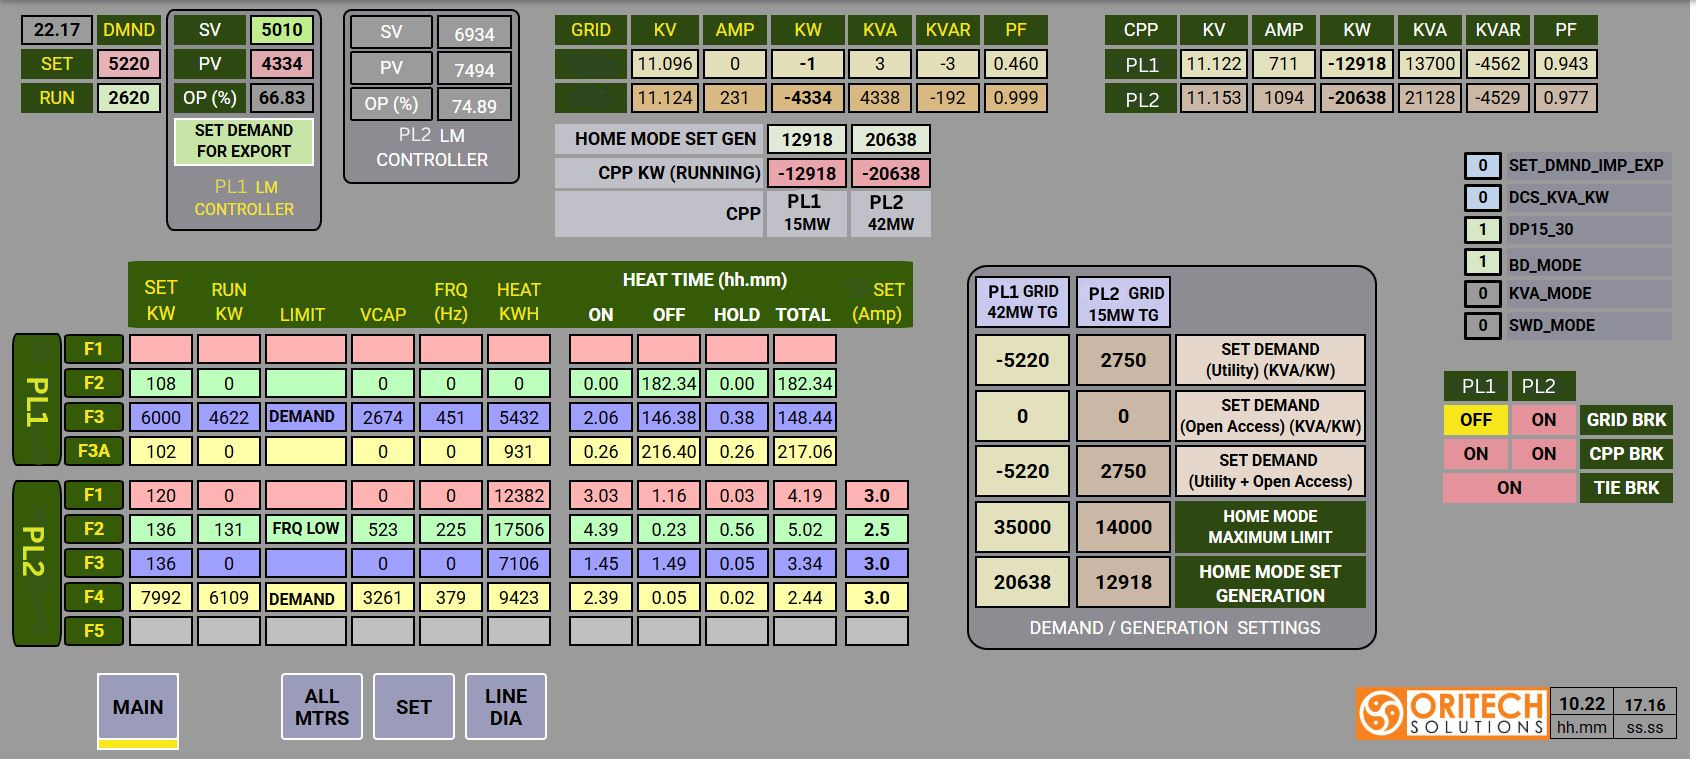Click PL2 F2 FRQ LOW limit cell
This screenshot has width=1696, height=761.
pyautogui.click(x=306, y=529)
